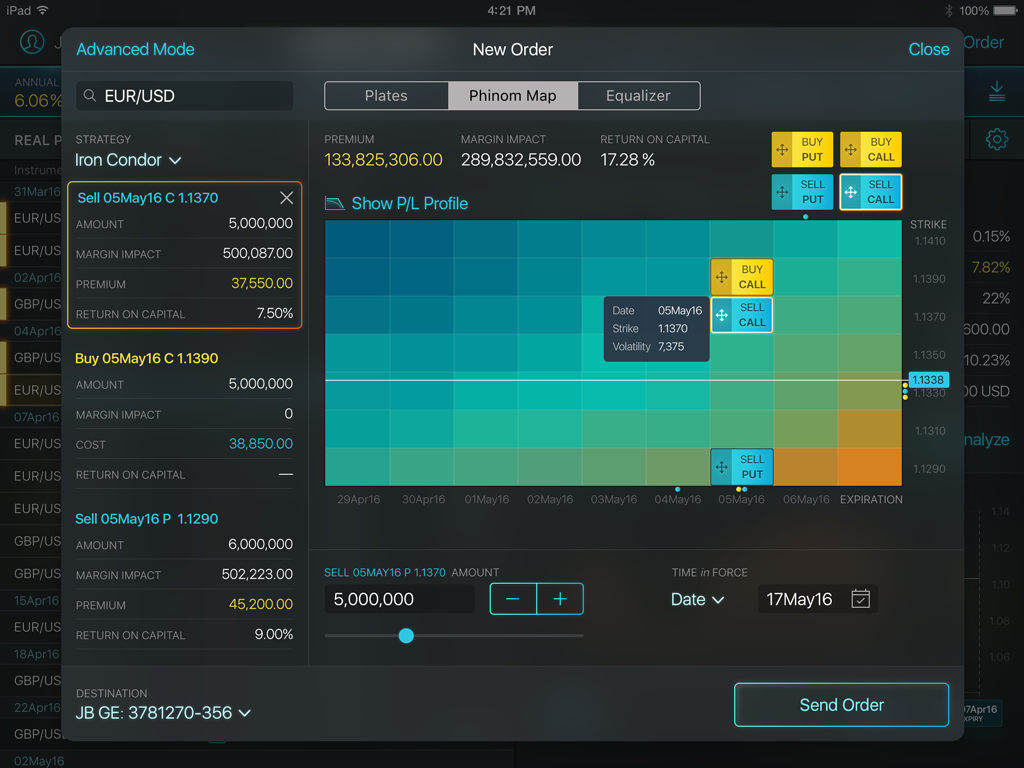Click the chart icon beside Show P/L Profile
1024x768 pixels.
[x=334, y=203]
